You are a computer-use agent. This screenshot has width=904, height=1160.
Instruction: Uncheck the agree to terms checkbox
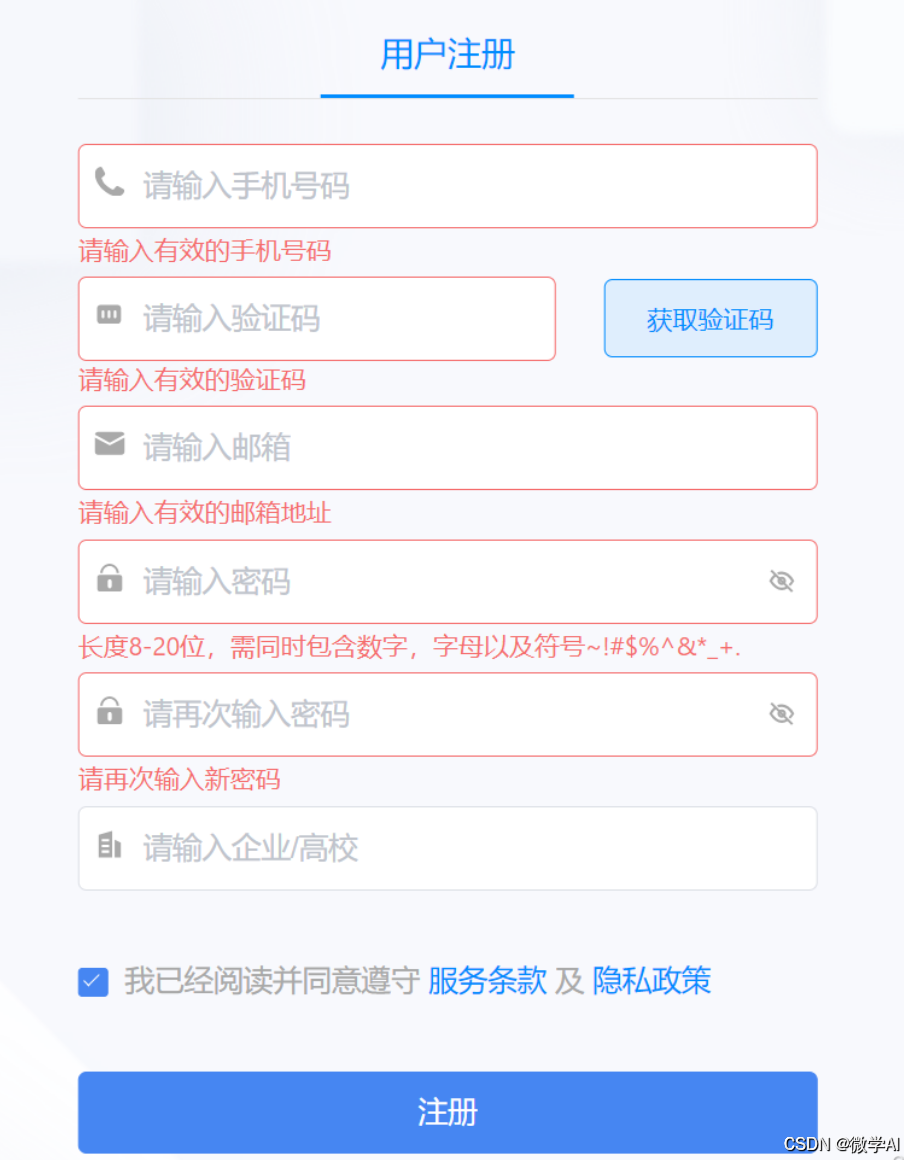[x=93, y=982]
